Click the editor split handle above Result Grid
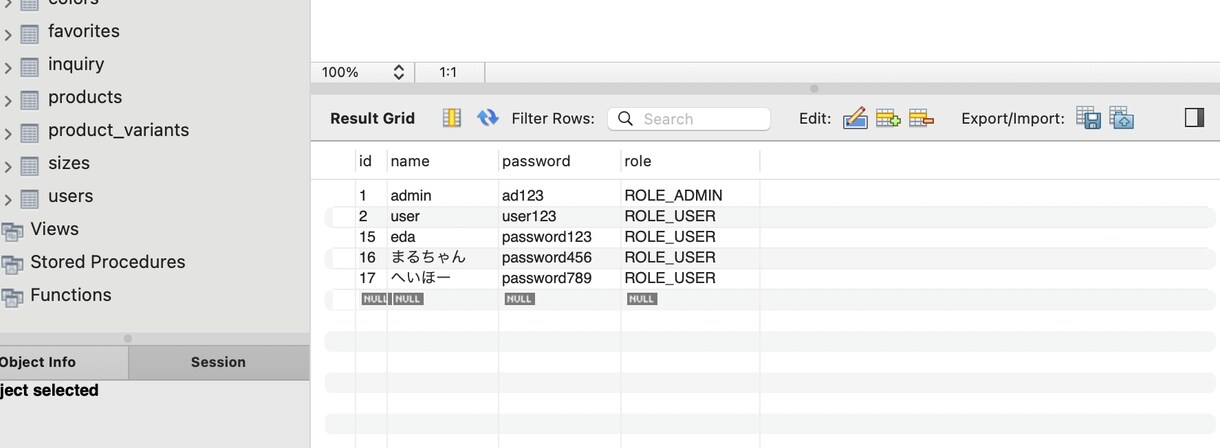 813,89
